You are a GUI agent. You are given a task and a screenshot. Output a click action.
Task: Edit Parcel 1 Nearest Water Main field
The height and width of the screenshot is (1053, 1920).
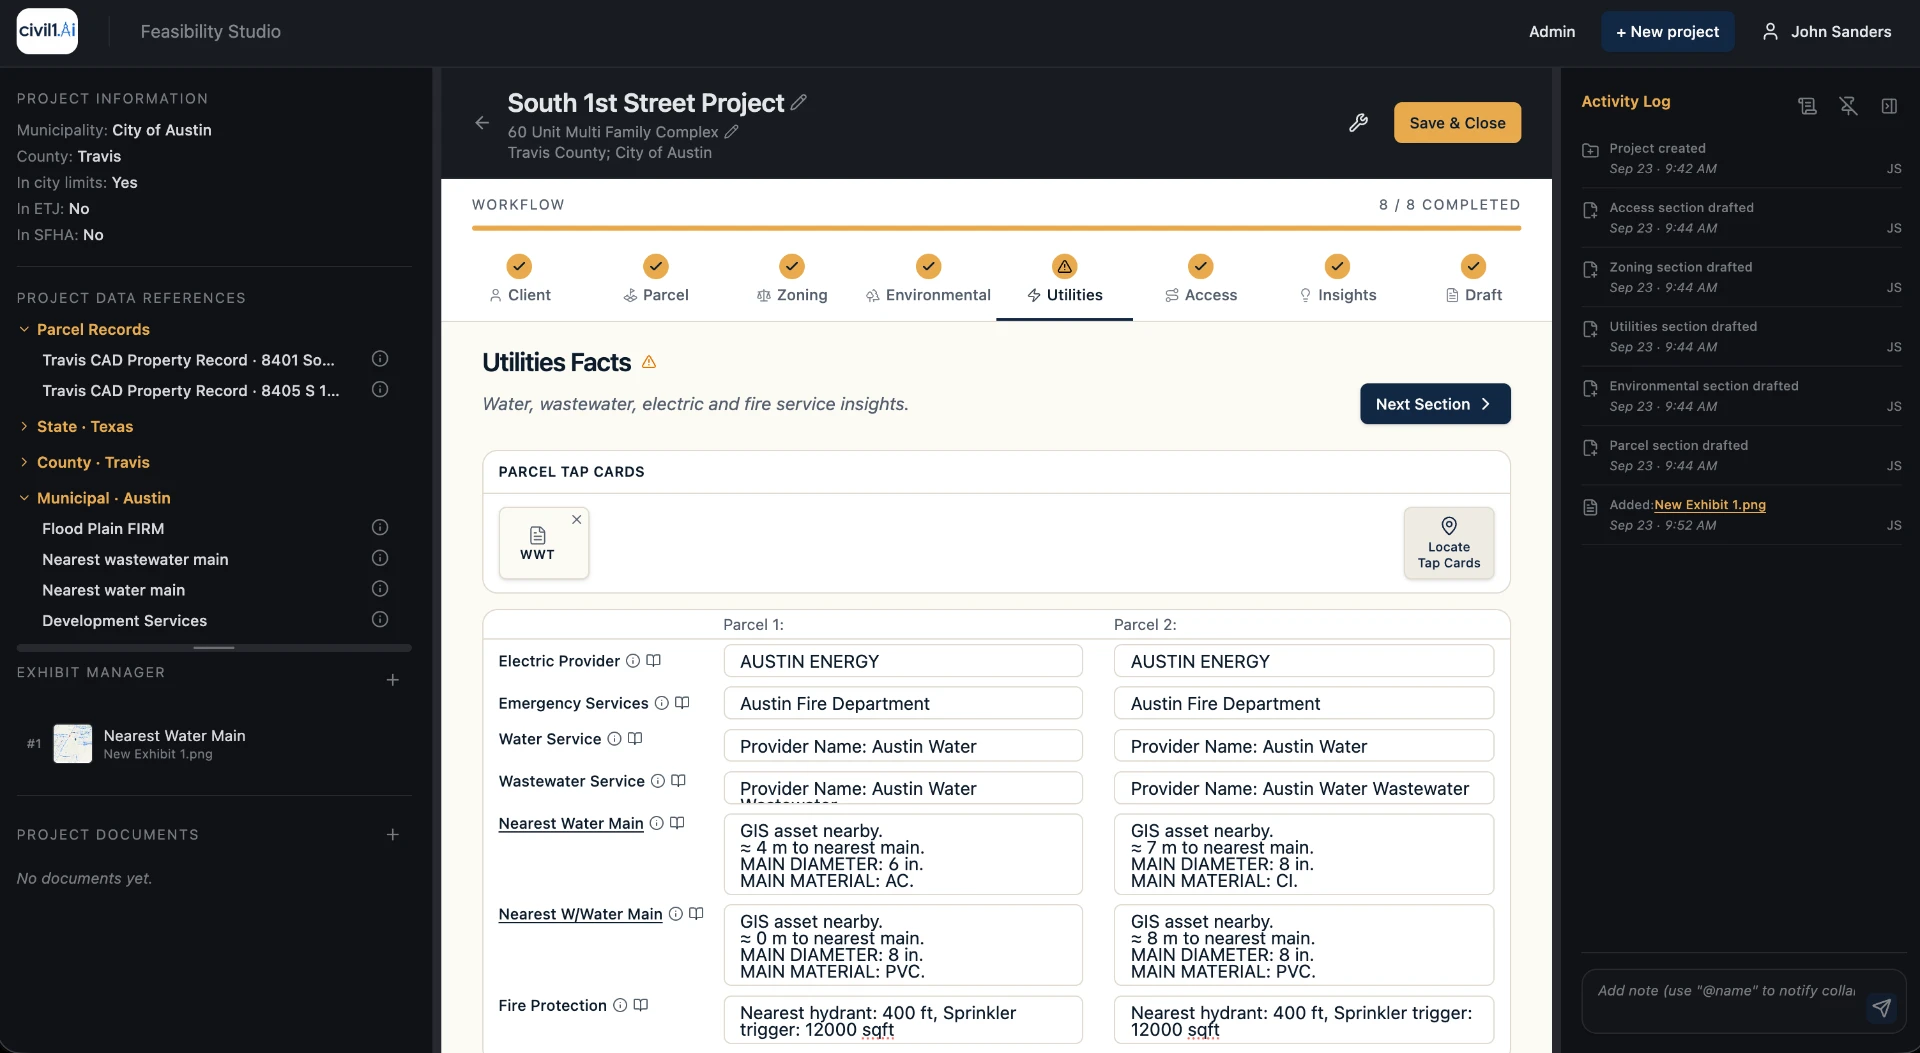click(903, 855)
